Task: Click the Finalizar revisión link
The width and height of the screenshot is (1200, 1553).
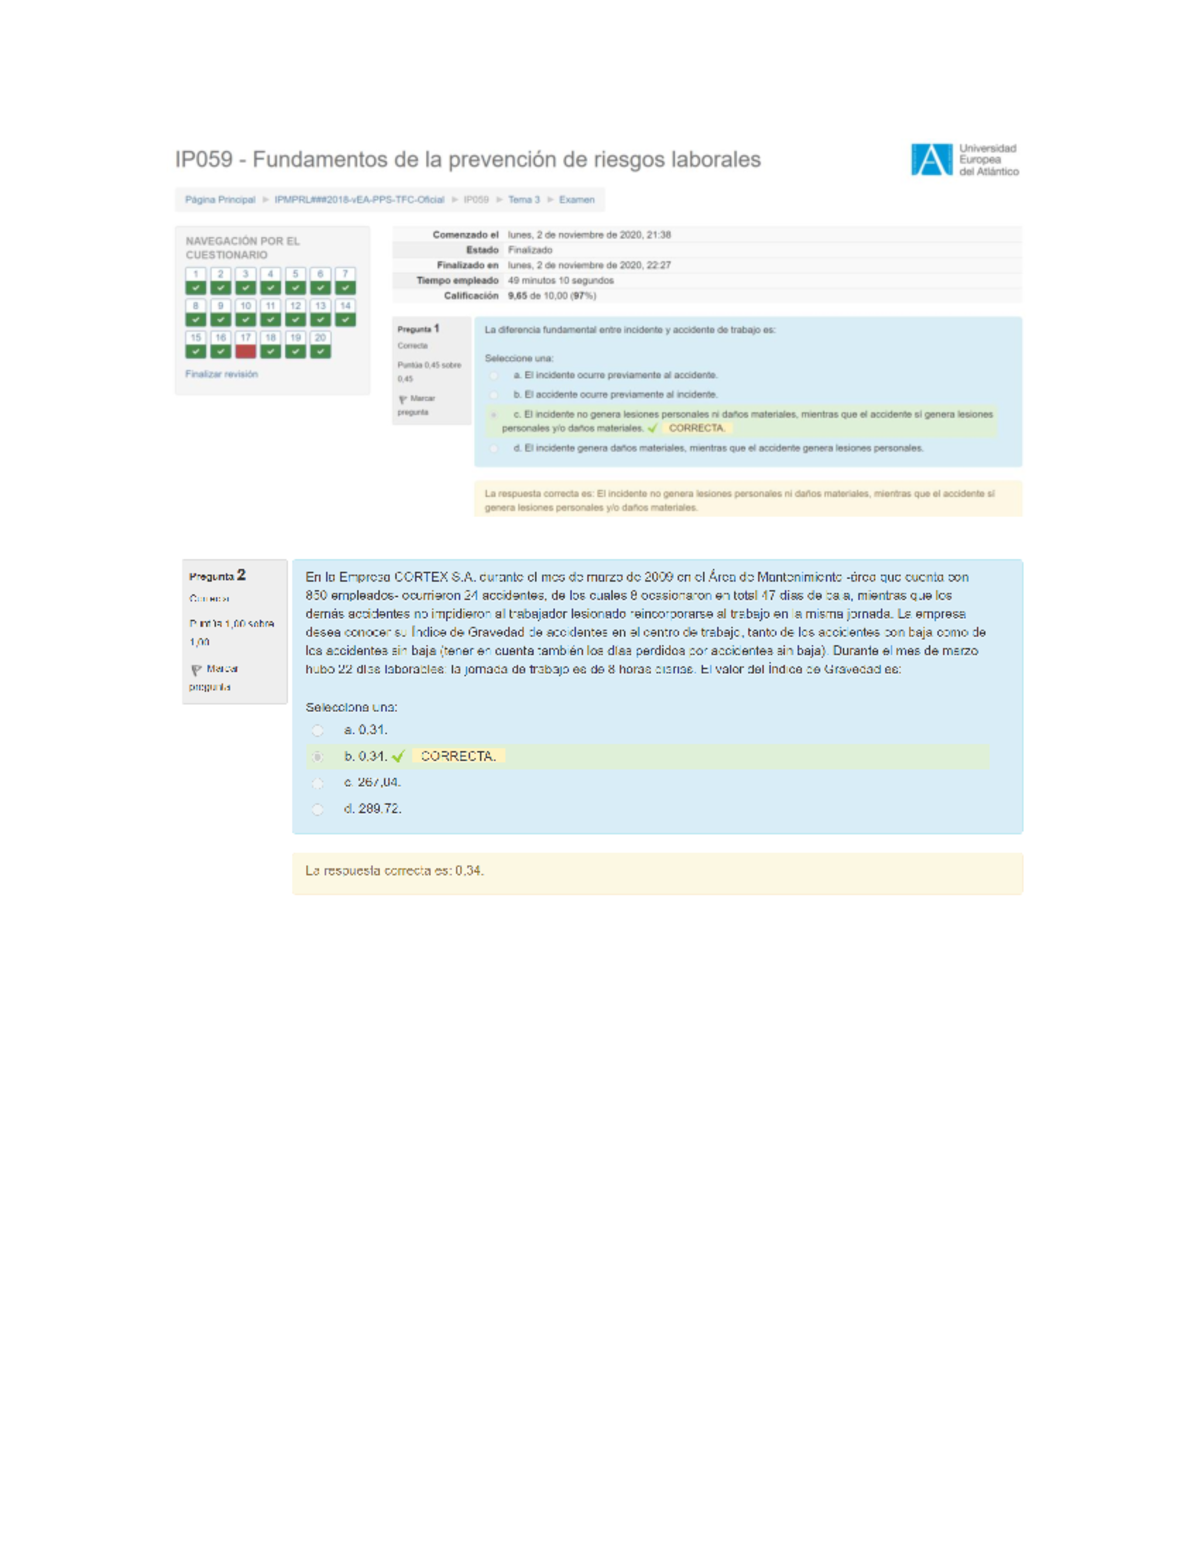Action: click(221, 374)
